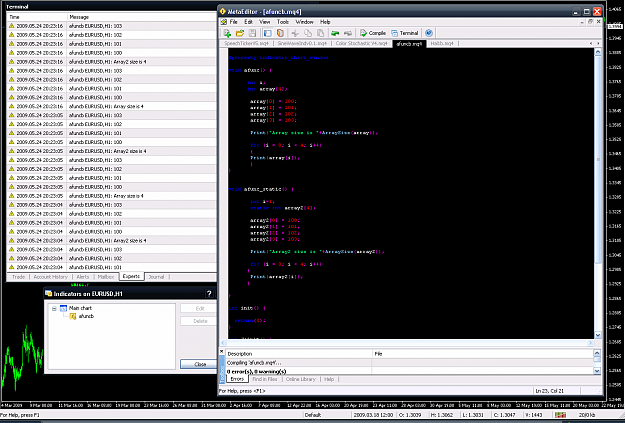Switch to the Color Stochastic V4.mq4 tab
This screenshot has height=423, width=625.
pos(361,43)
